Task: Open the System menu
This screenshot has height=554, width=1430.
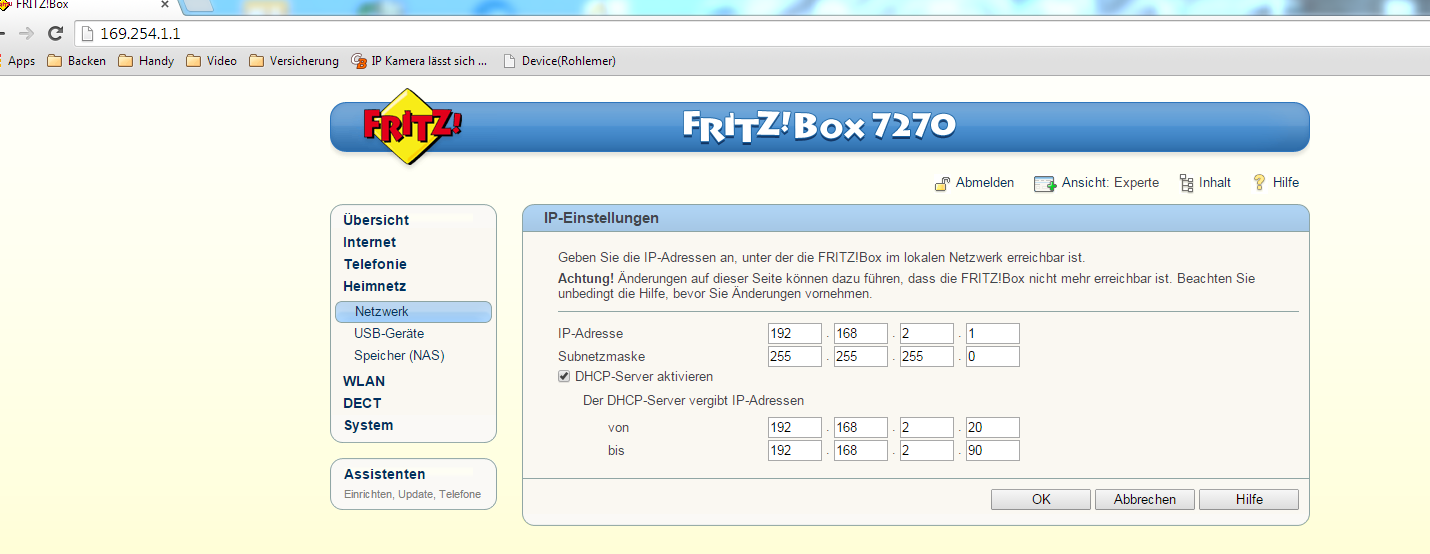Action: point(368,425)
